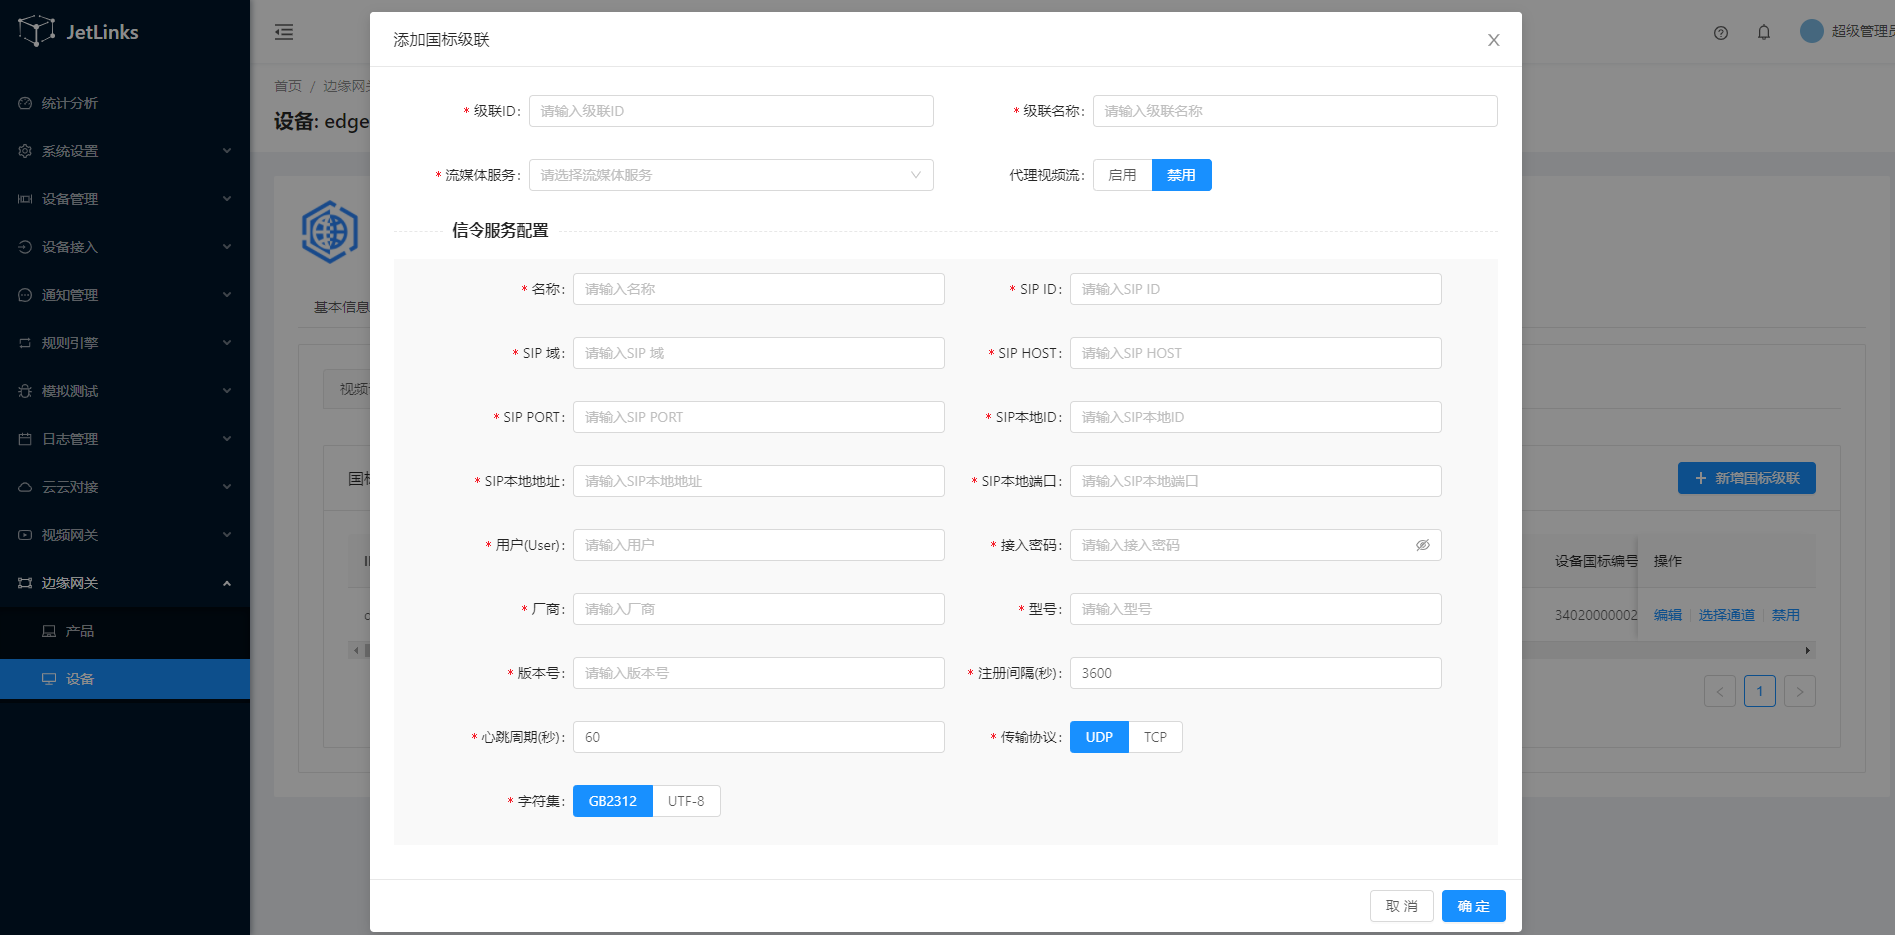Click the JetLinks logo
The height and width of the screenshot is (935, 1895).
pos(78,32)
